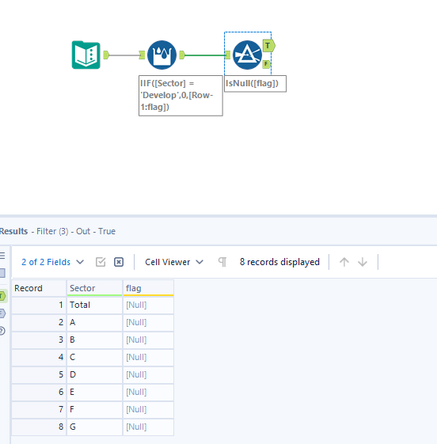437x444 pixels.
Task: Click the '8 records displayed' text
Action: pos(279,262)
